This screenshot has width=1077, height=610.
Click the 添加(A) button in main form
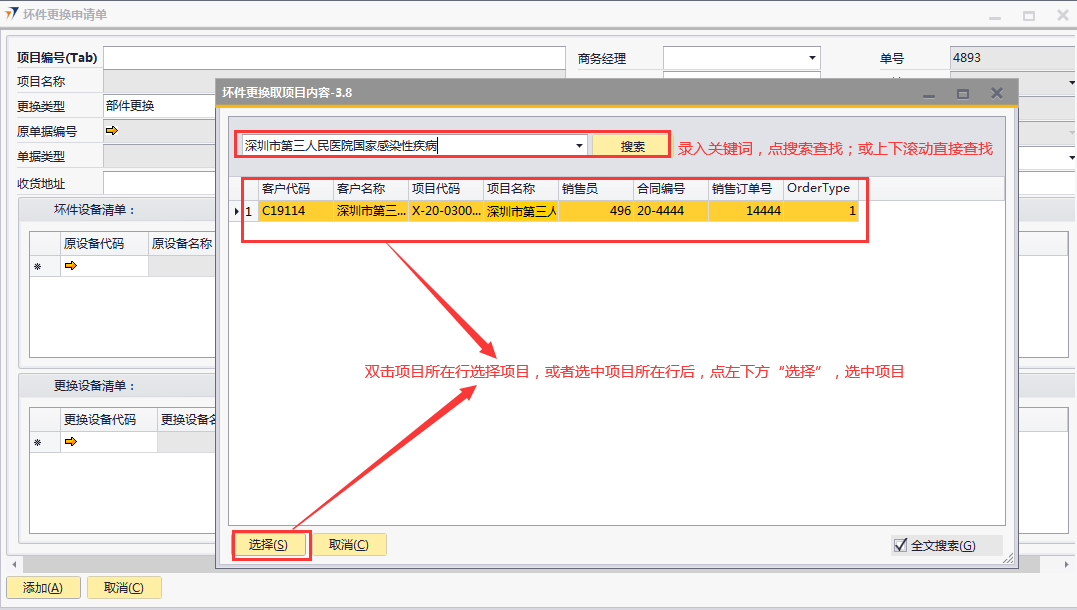[42, 588]
